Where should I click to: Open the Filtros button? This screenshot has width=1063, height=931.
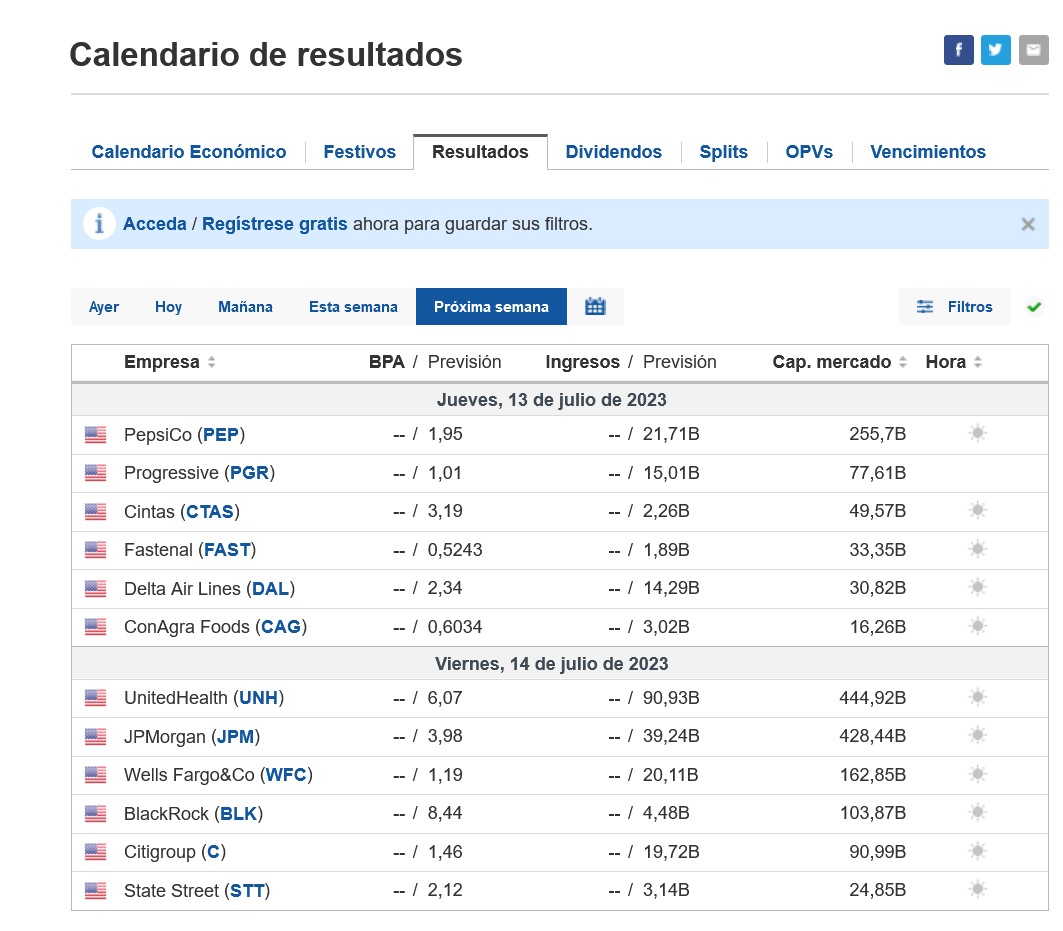click(955, 306)
